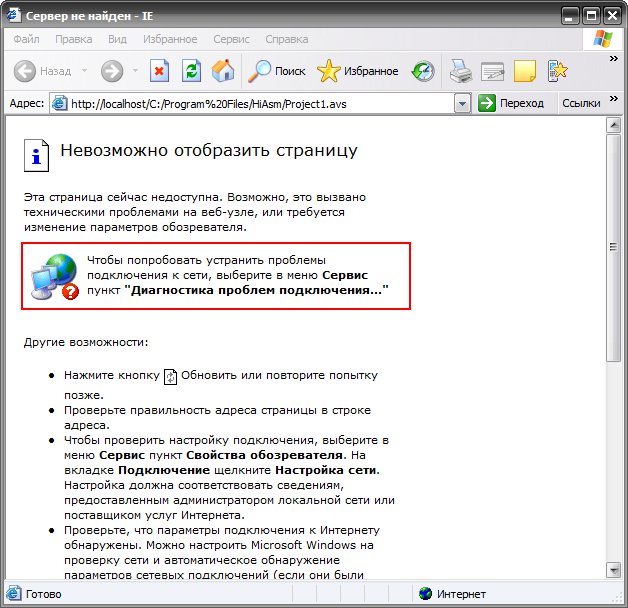Click the Refresh page toolbar icon
The height and width of the screenshot is (608, 628).
[x=191, y=71]
